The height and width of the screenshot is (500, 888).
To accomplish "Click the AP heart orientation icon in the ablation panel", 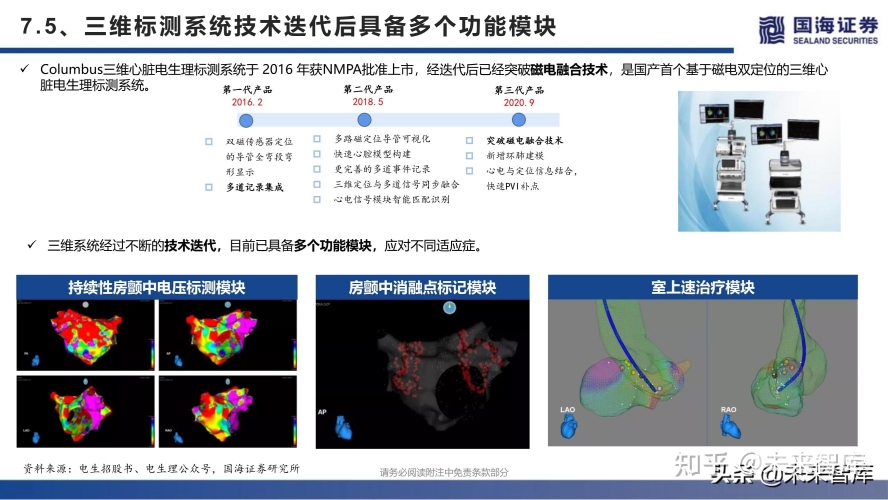I will pos(343,428).
